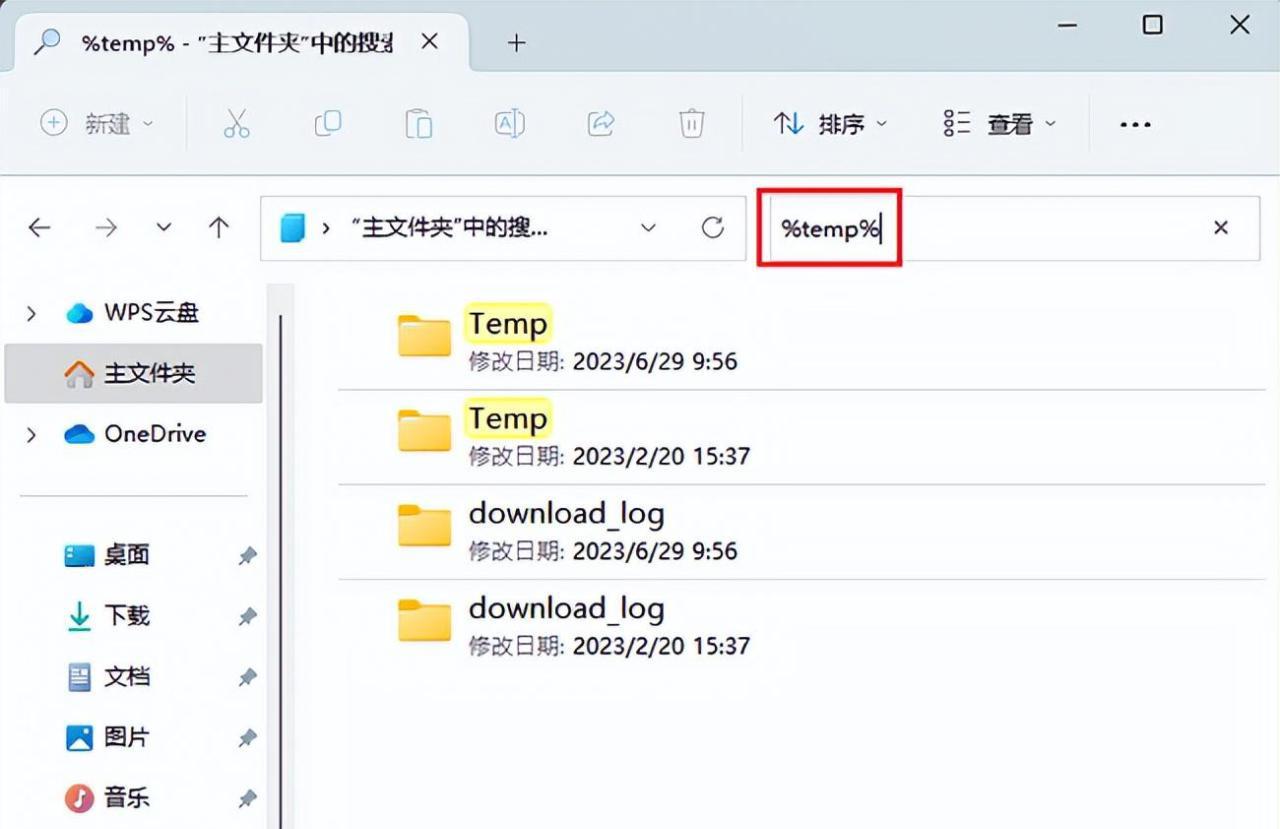Screen dimensions: 1280x829
Task: Click the Copy icon in toolbar
Action: coord(327,124)
